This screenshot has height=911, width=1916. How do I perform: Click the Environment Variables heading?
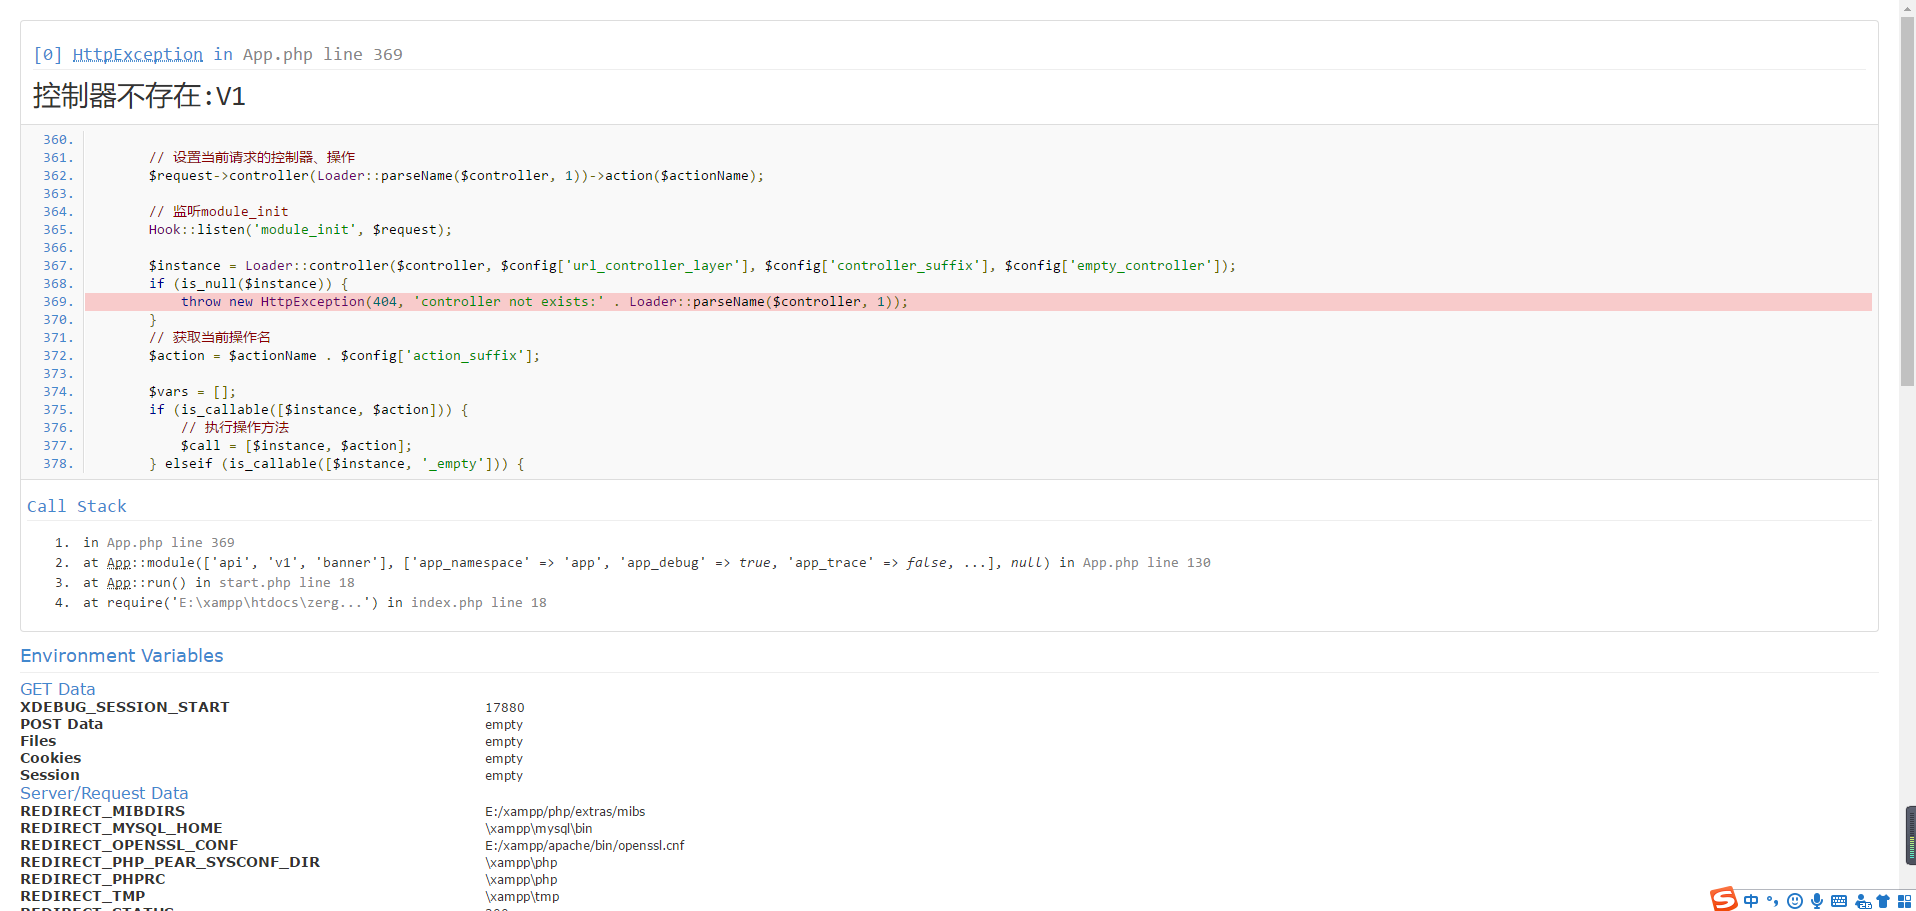tap(122, 655)
